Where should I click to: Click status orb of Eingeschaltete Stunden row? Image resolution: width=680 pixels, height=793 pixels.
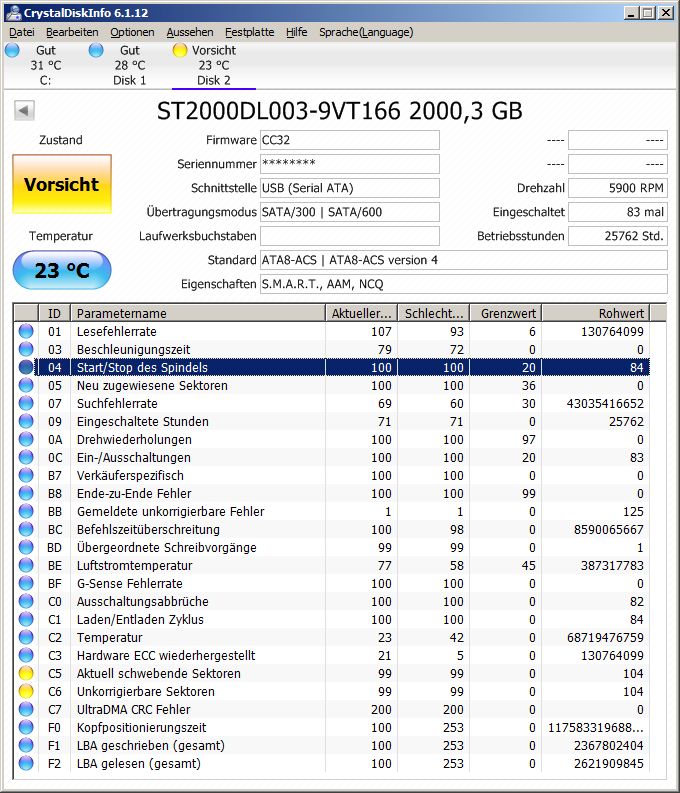click(26, 421)
